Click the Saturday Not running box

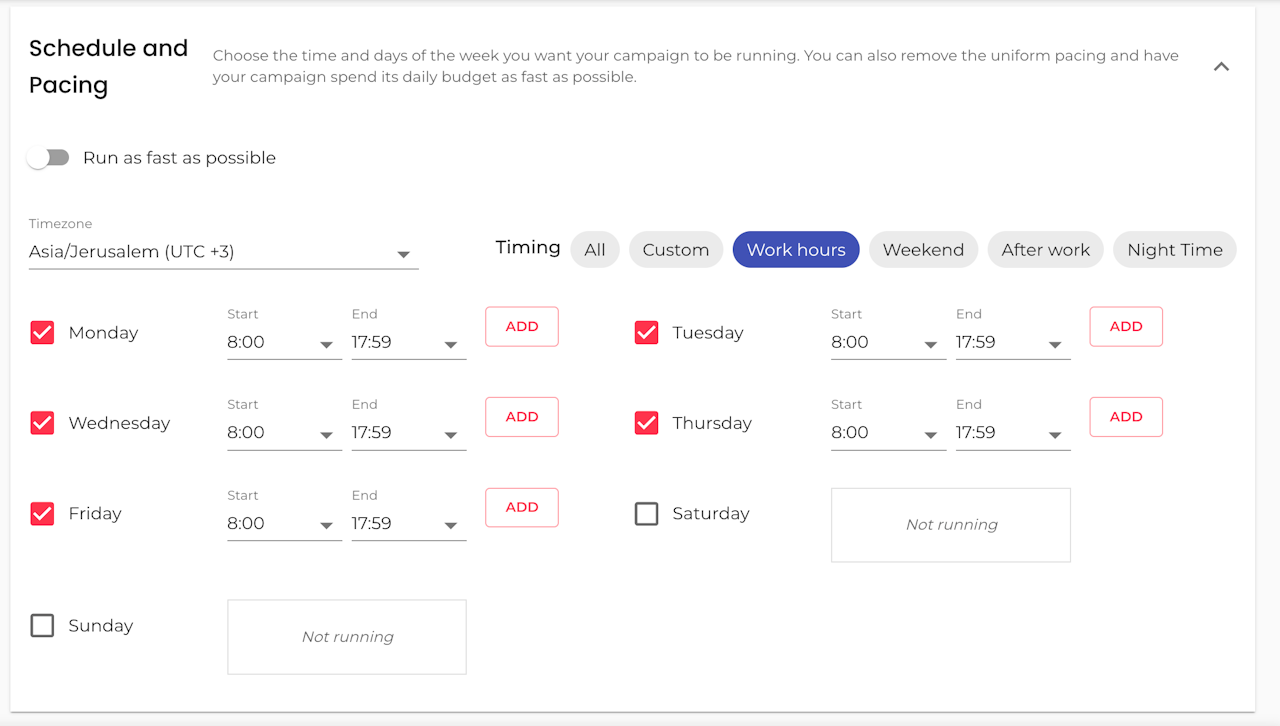tap(951, 525)
